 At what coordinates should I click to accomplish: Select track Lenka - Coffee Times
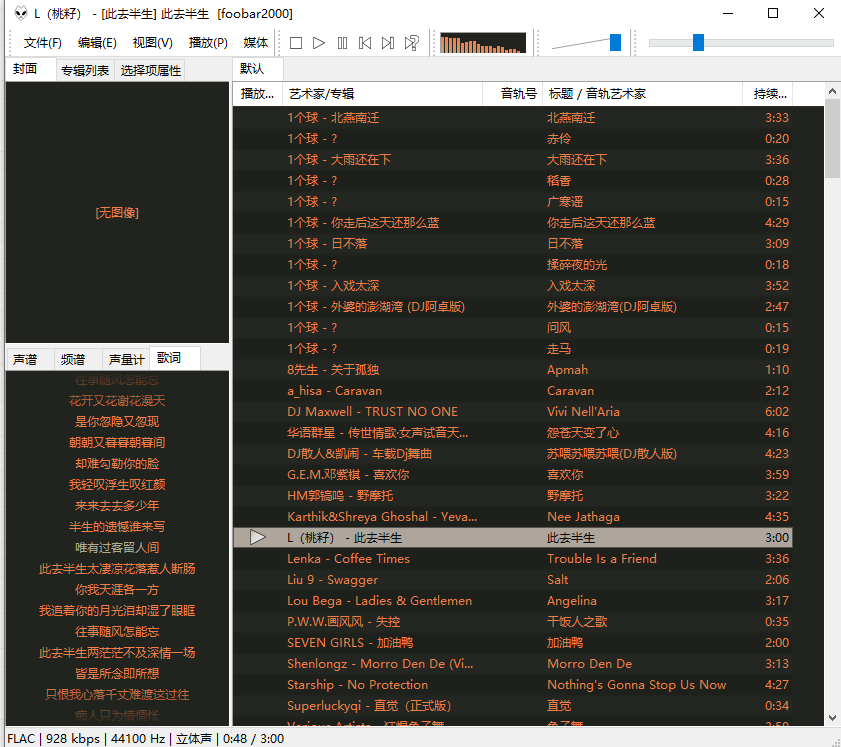[513, 559]
